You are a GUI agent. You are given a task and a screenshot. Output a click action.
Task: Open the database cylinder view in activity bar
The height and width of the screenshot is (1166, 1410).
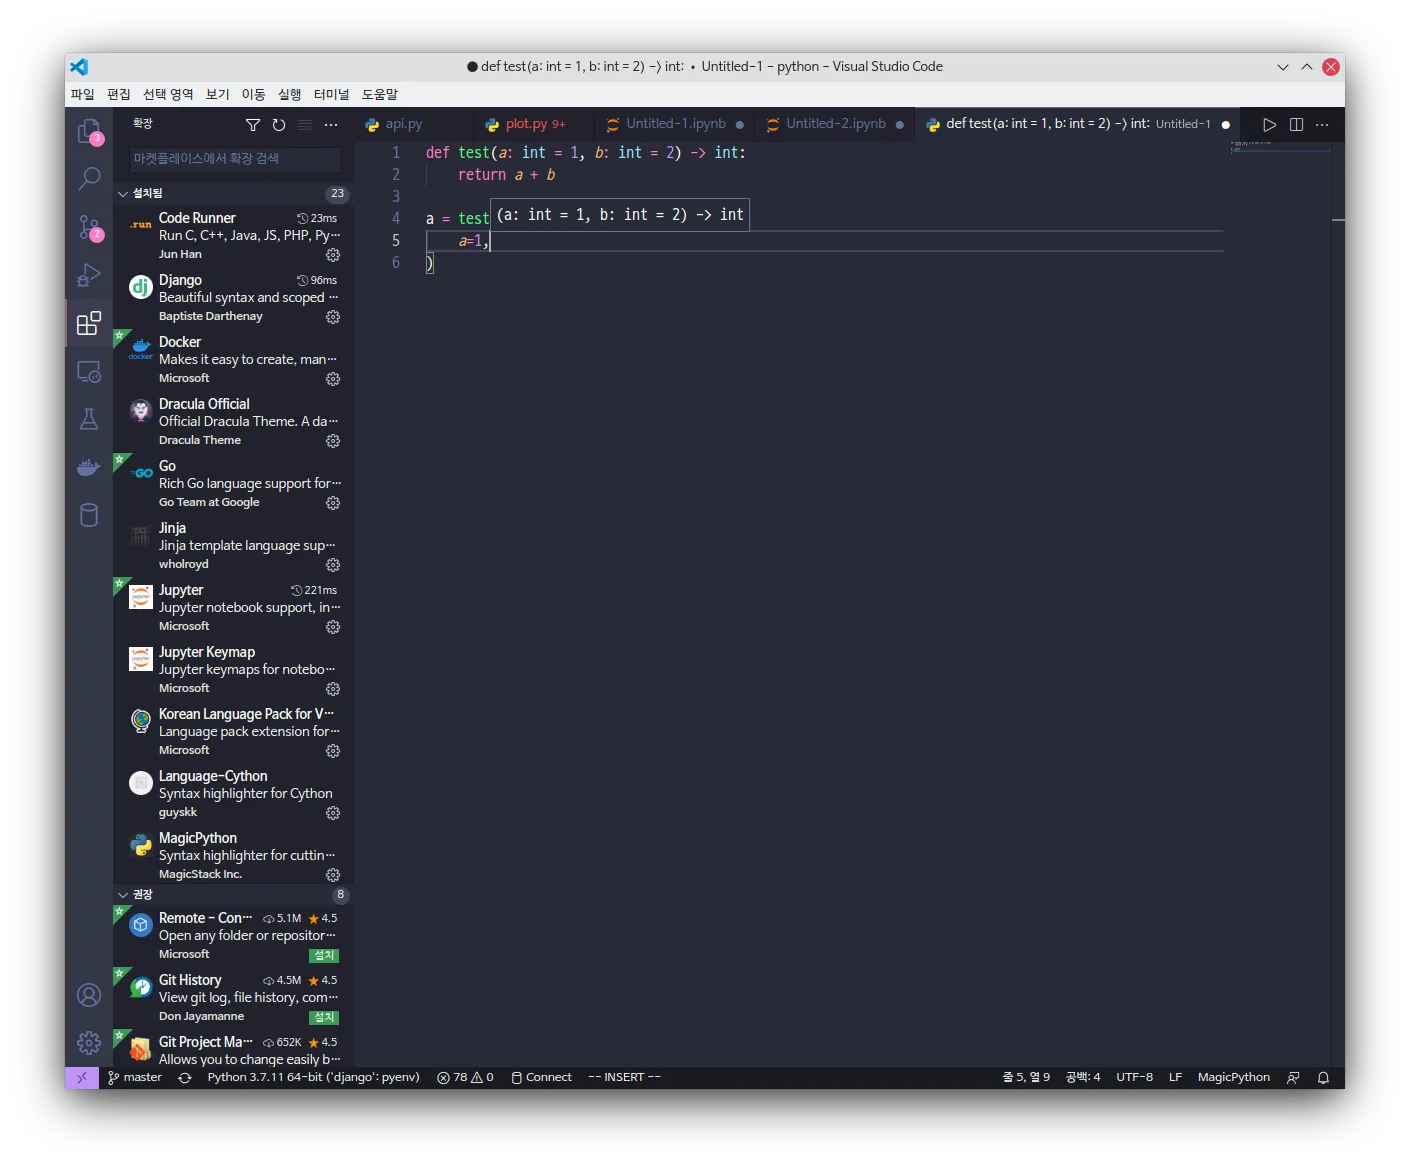tap(89, 515)
